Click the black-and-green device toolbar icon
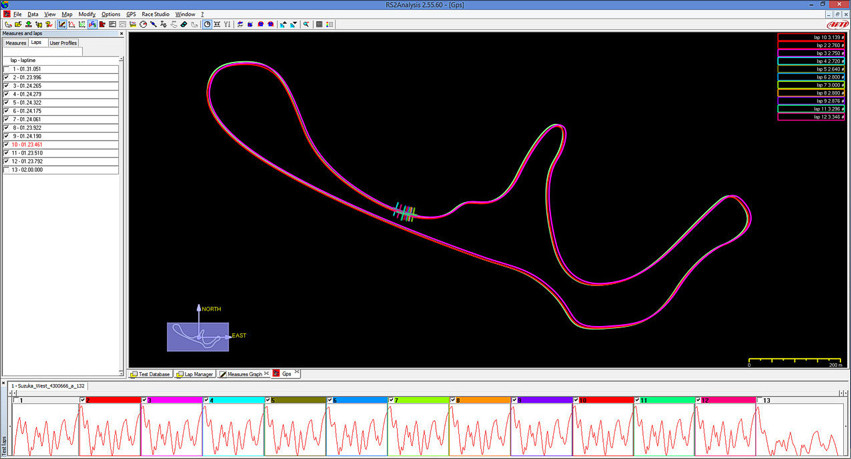 (184, 24)
